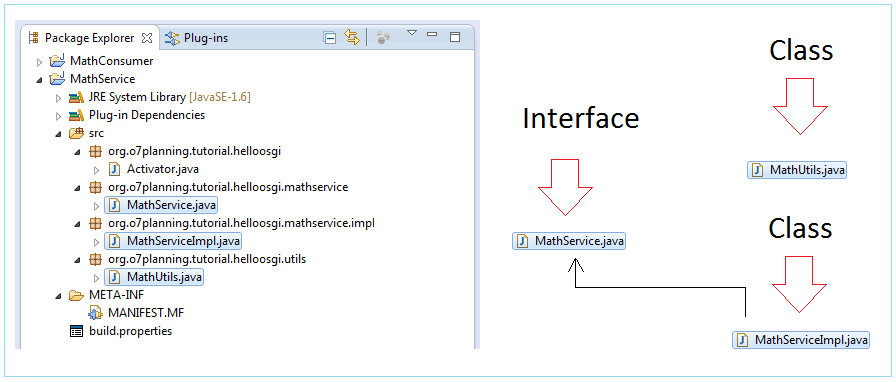Viewport: 896px width, 382px height.
Task: Click the helloosgi package icon
Action: 95,152
